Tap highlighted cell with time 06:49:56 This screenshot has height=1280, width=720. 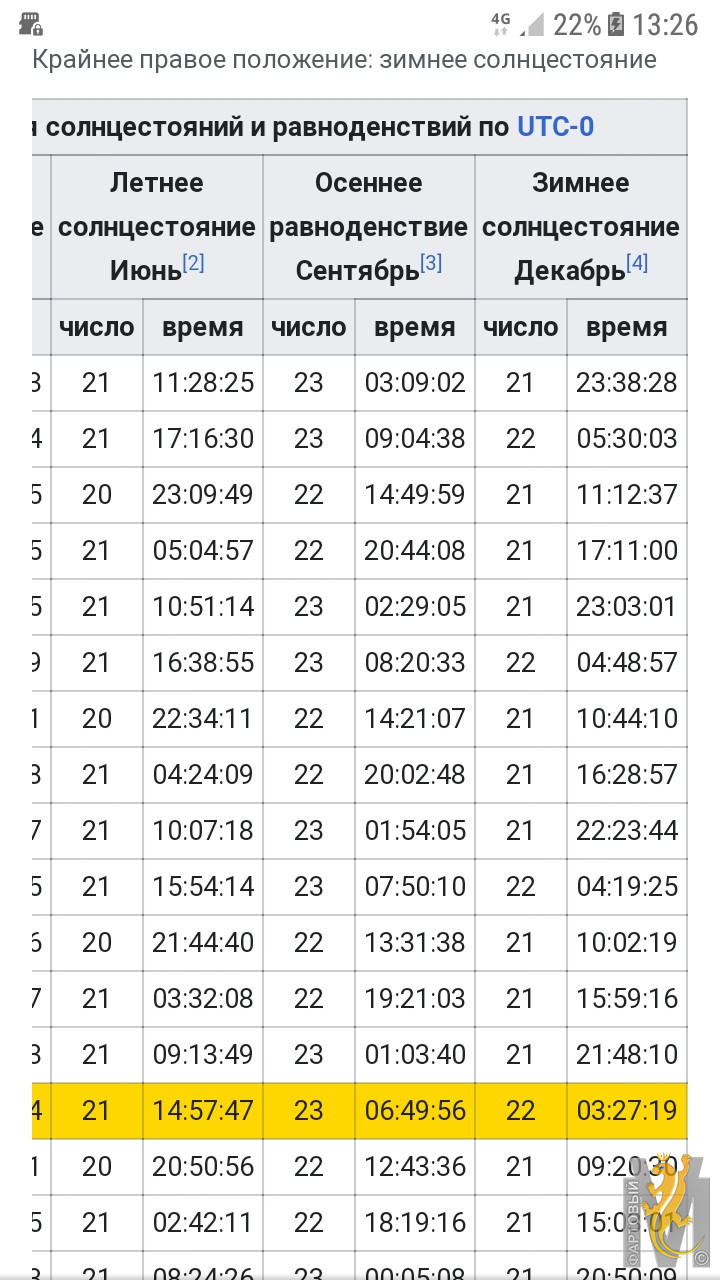tap(415, 1110)
